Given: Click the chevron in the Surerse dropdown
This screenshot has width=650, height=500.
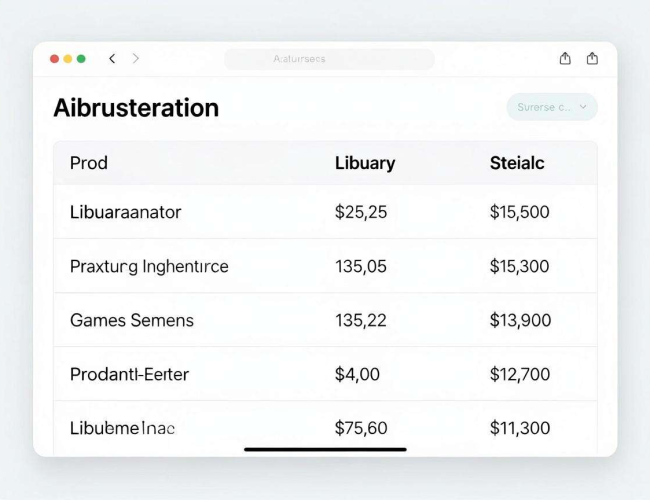Looking at the screenshot, I should tap(583, 107).
